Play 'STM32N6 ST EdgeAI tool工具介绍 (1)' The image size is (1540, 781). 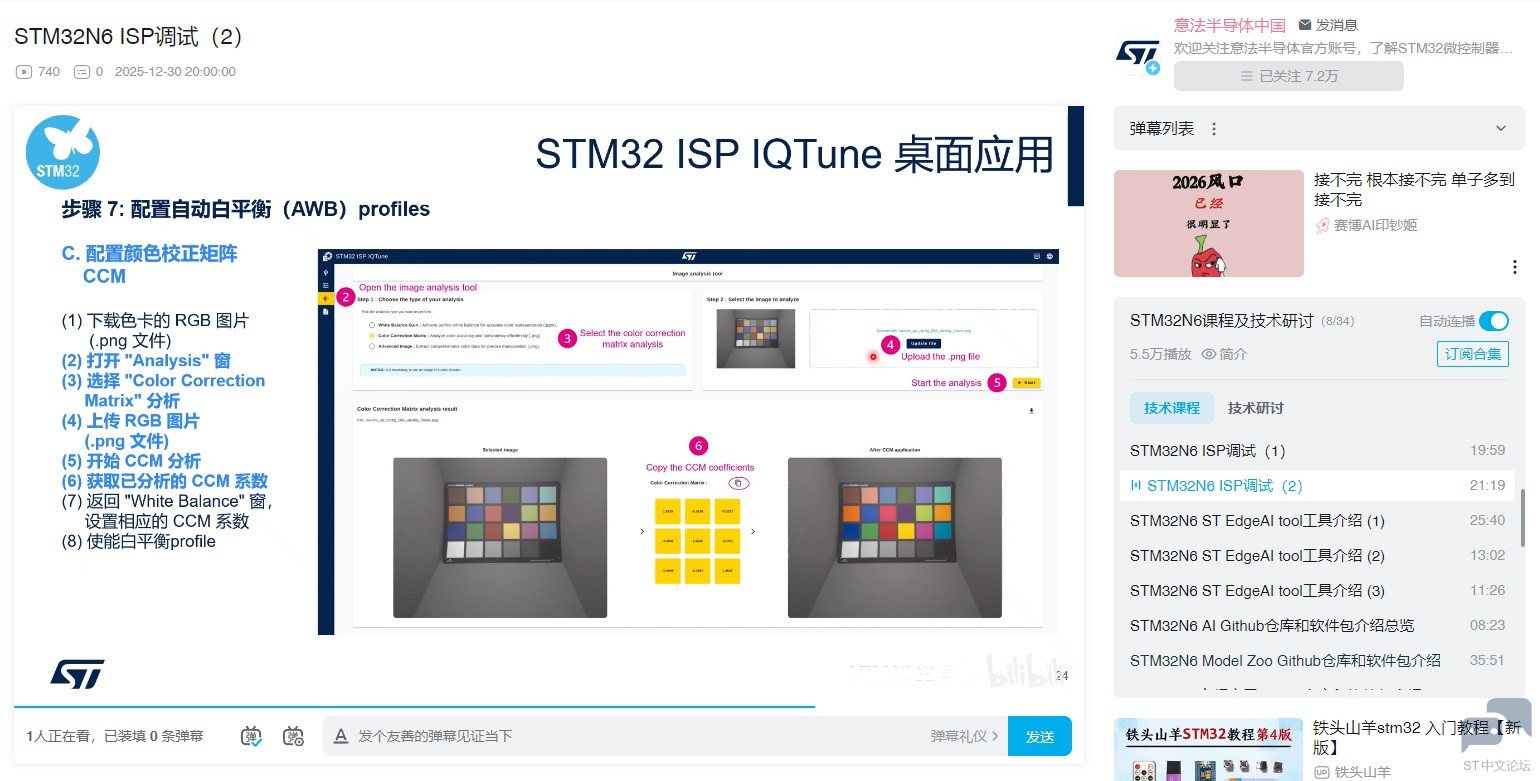tap(1318, 520)
